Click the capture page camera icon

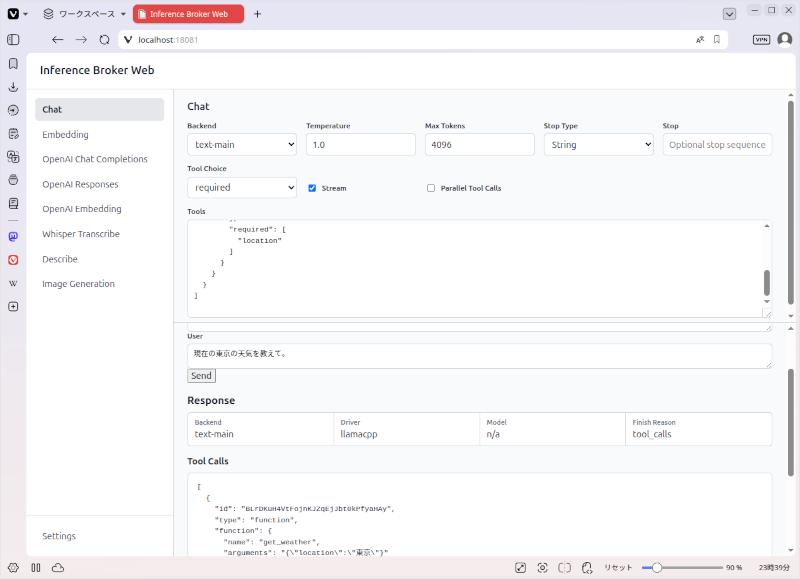point(542,568)
